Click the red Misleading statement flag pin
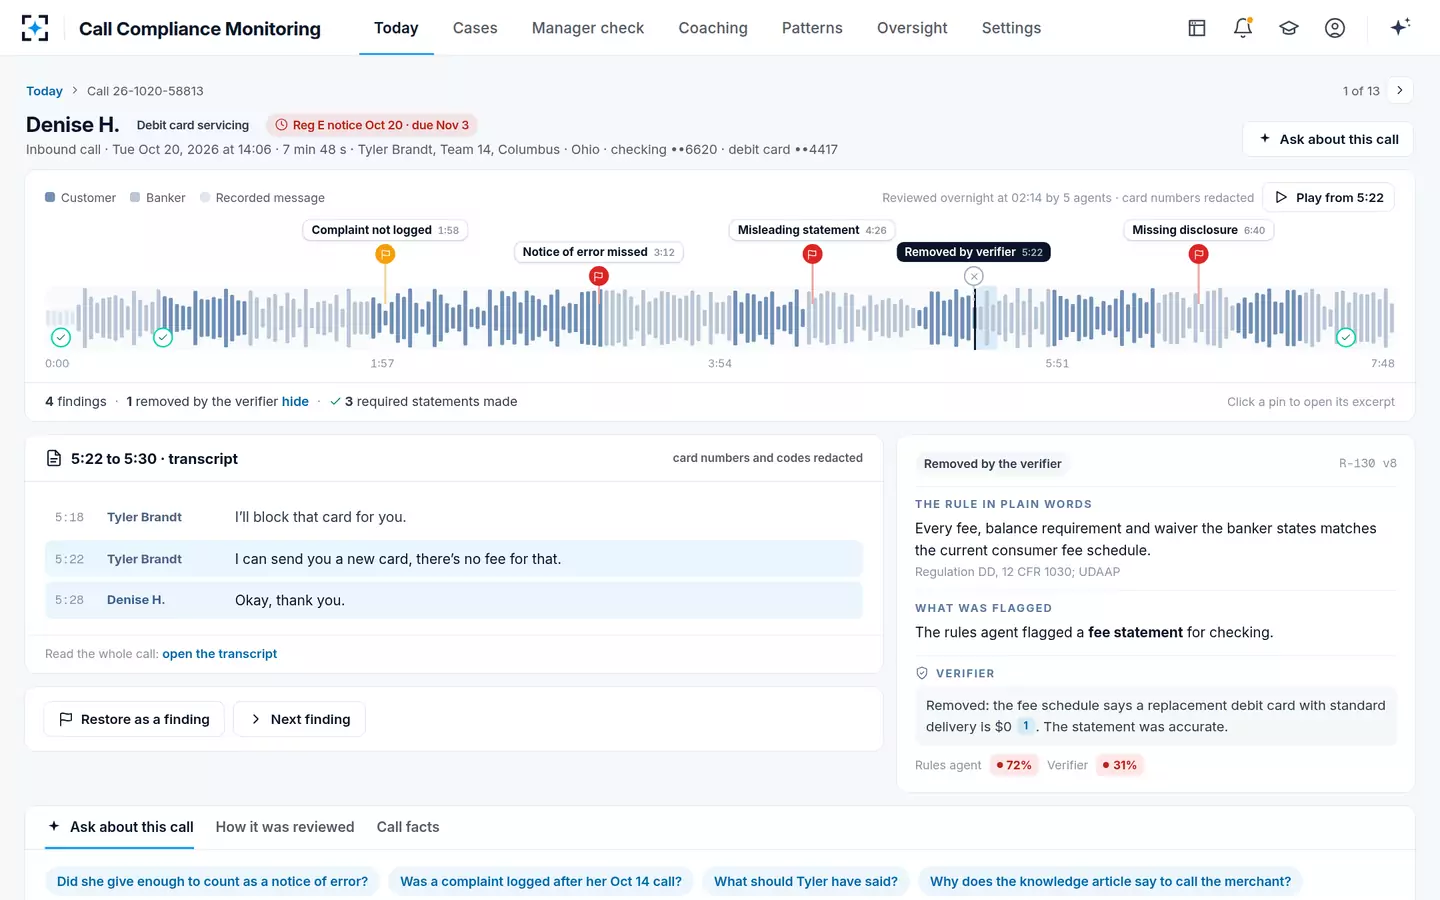Viewport: 1440px width, 900px height. tap(812, 254)
